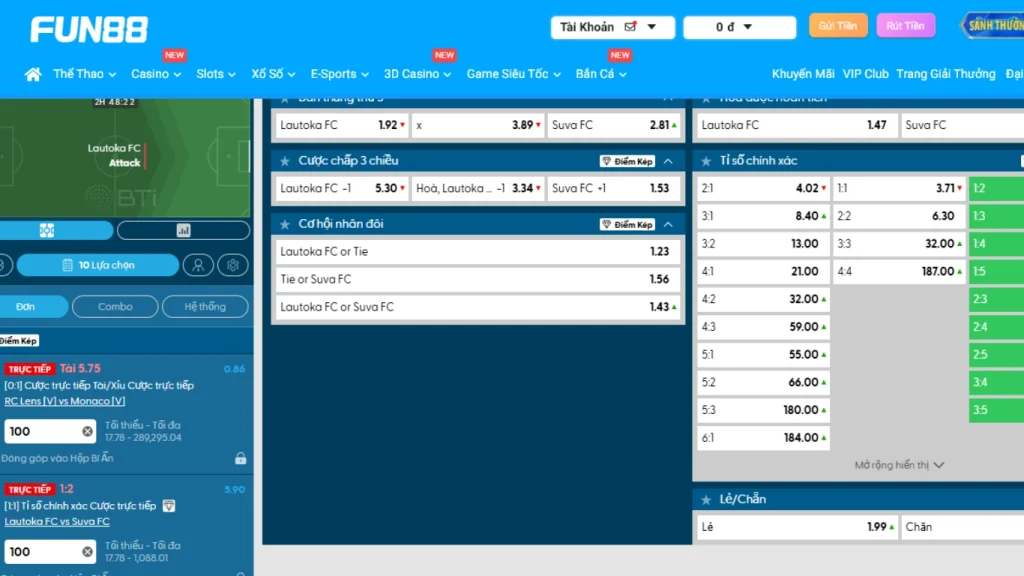Click the star icon beside Lẻ/Chẵn
This screenshot has height=576, width=1024.
pyautogui.click(x=706, y=499)
